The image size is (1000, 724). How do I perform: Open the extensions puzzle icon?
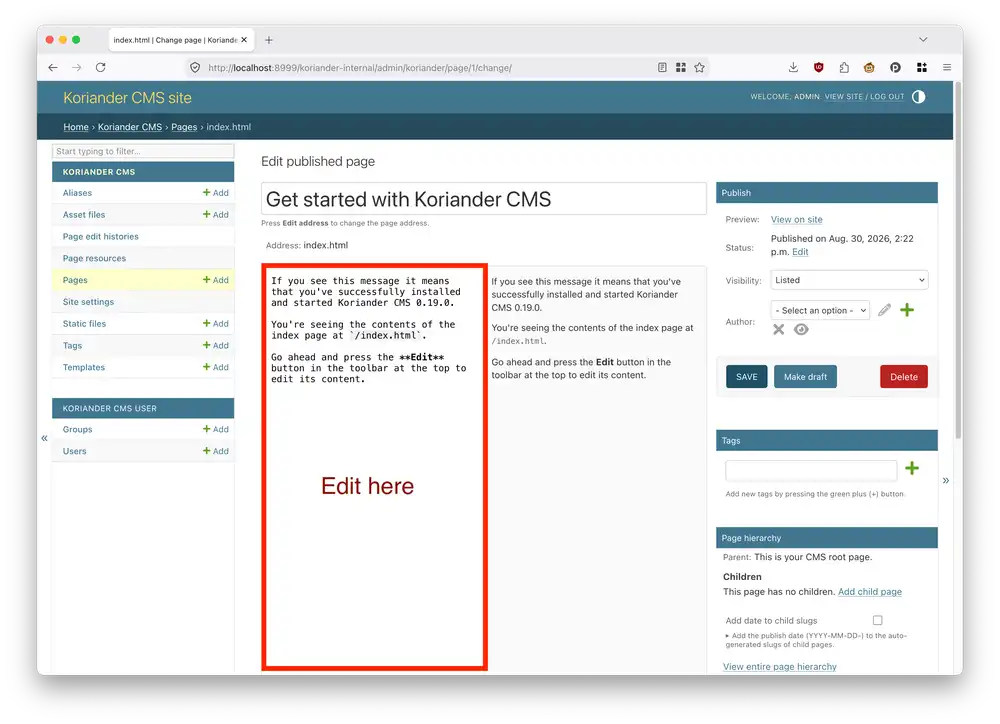point(844,68)
